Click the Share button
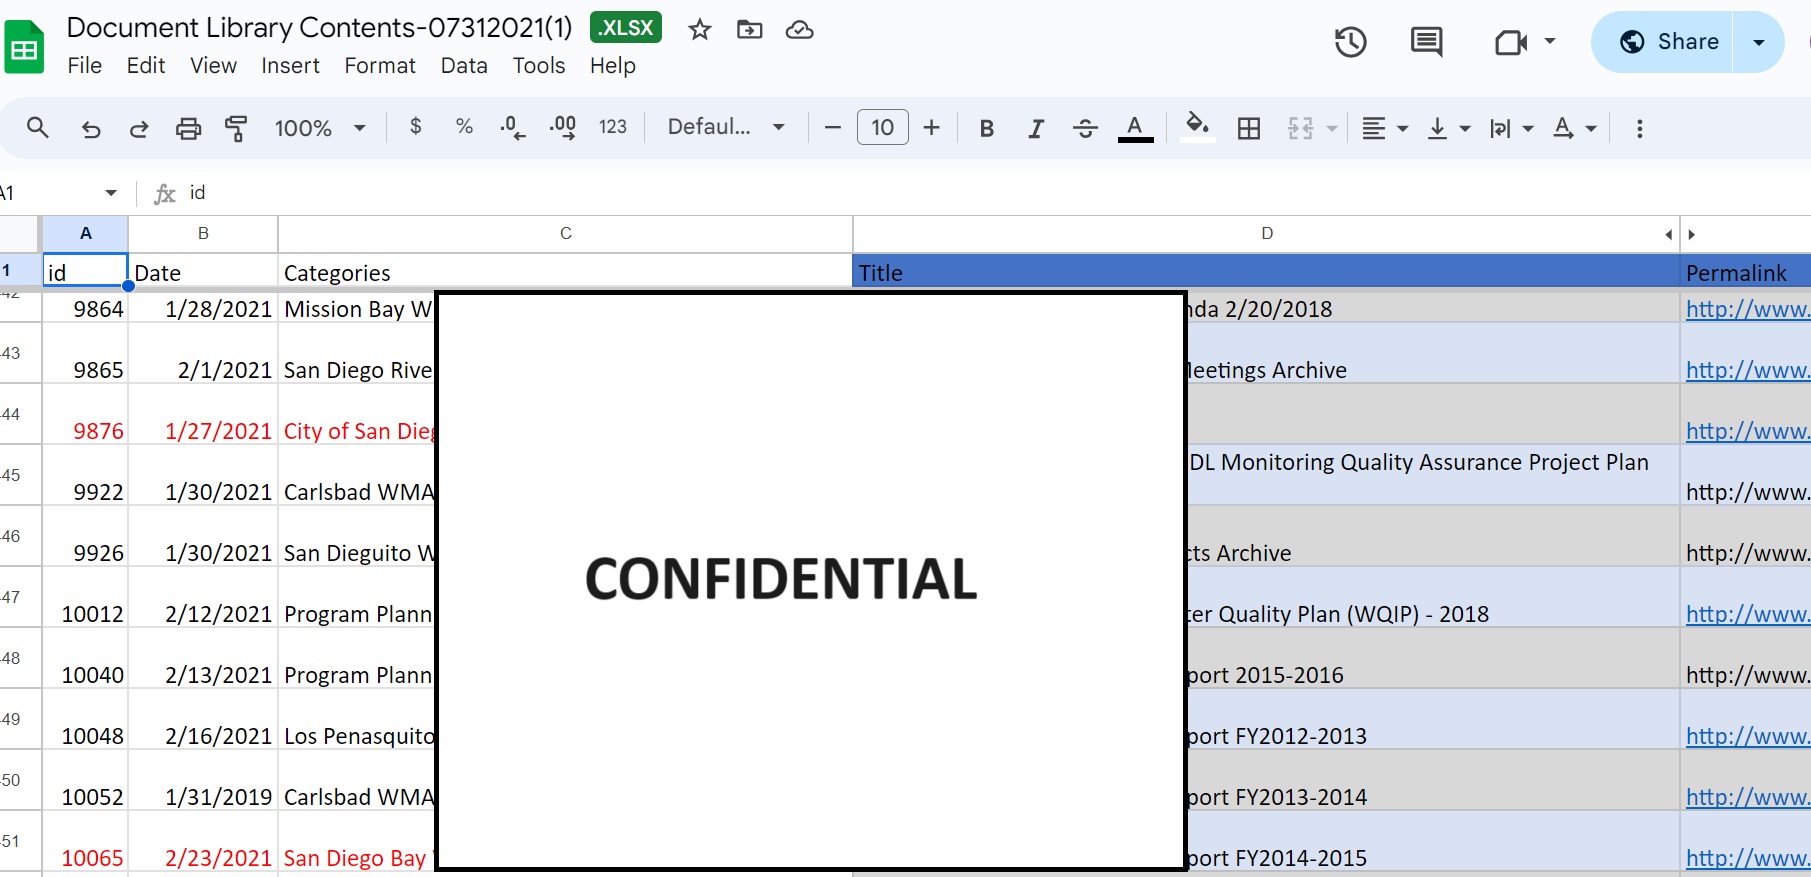The height and width of the screenshot is (877, 1811). (x=1662, y=42)
